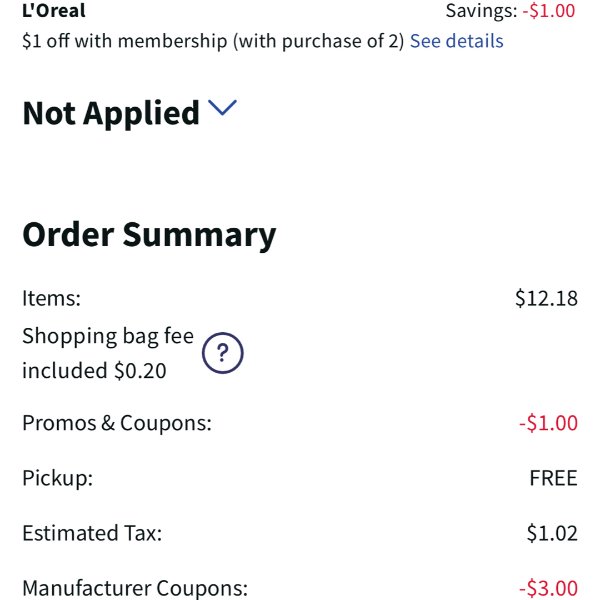Expand the Not Applied chevron arrow
Viewport: 600px width, 600px height.
[222, 108]
